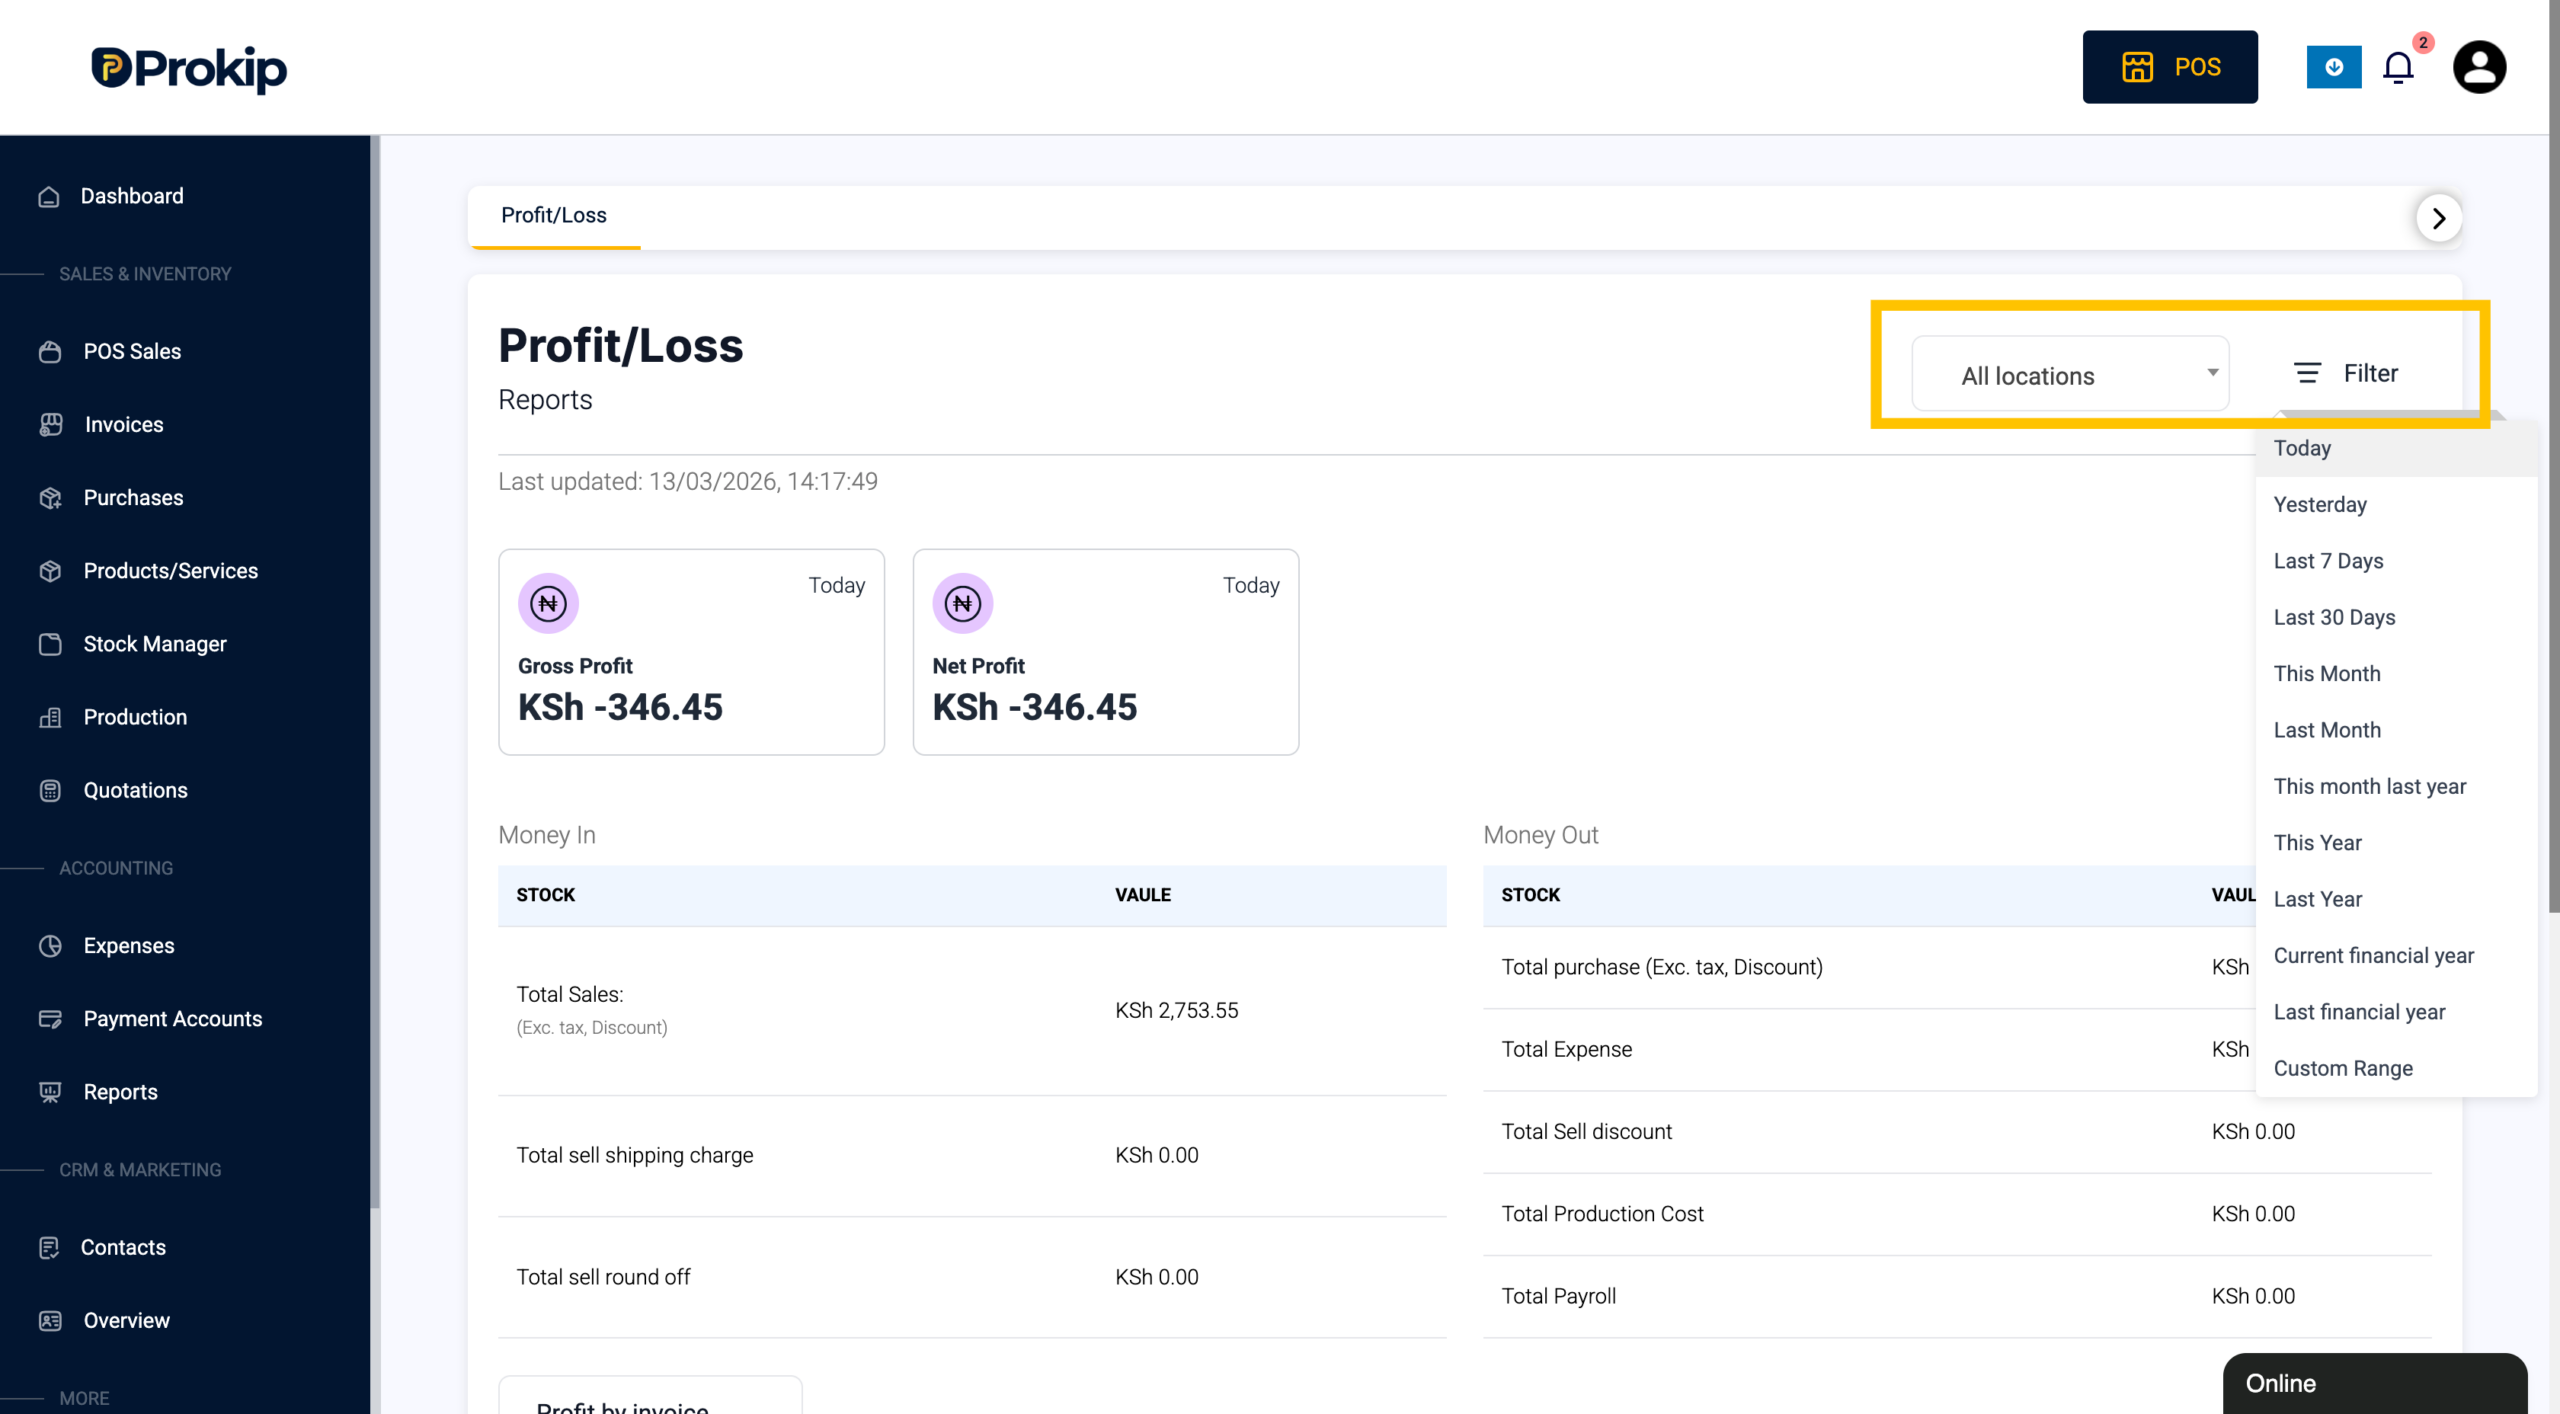Click the Total Payroll row
Viewport: 2560px width, 1414px height.
click(x=1957, y=1296)
